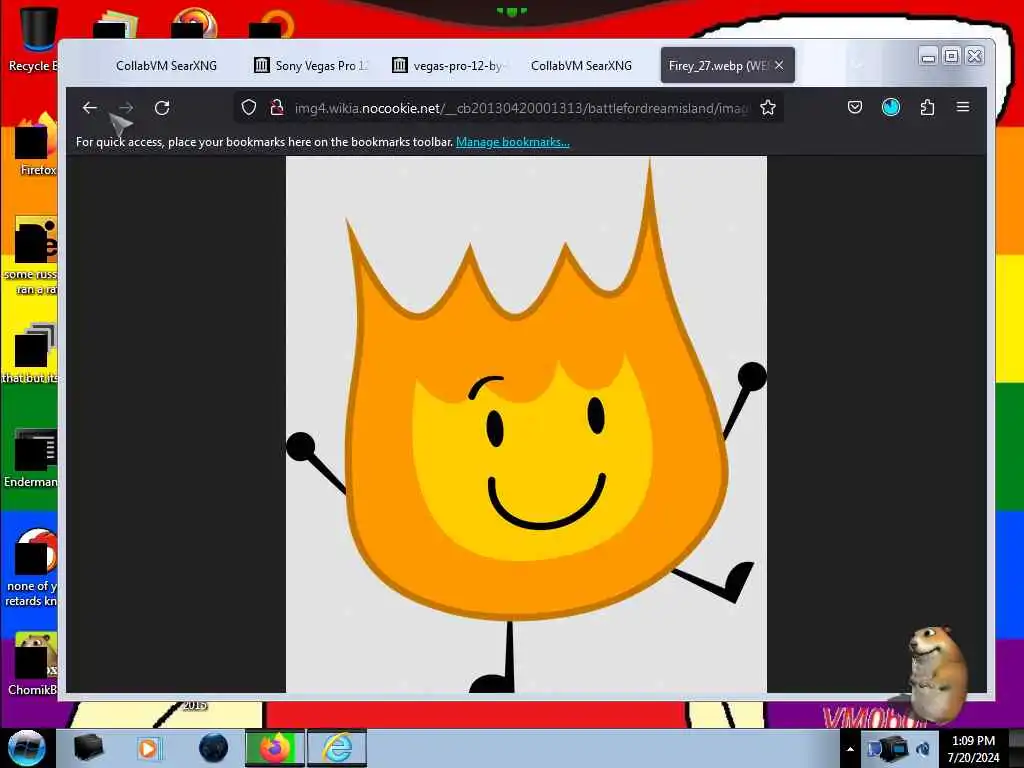Follow the Manage bookmarks link
The height and width of the screenshot is (768, 1024).
[513, 142]
